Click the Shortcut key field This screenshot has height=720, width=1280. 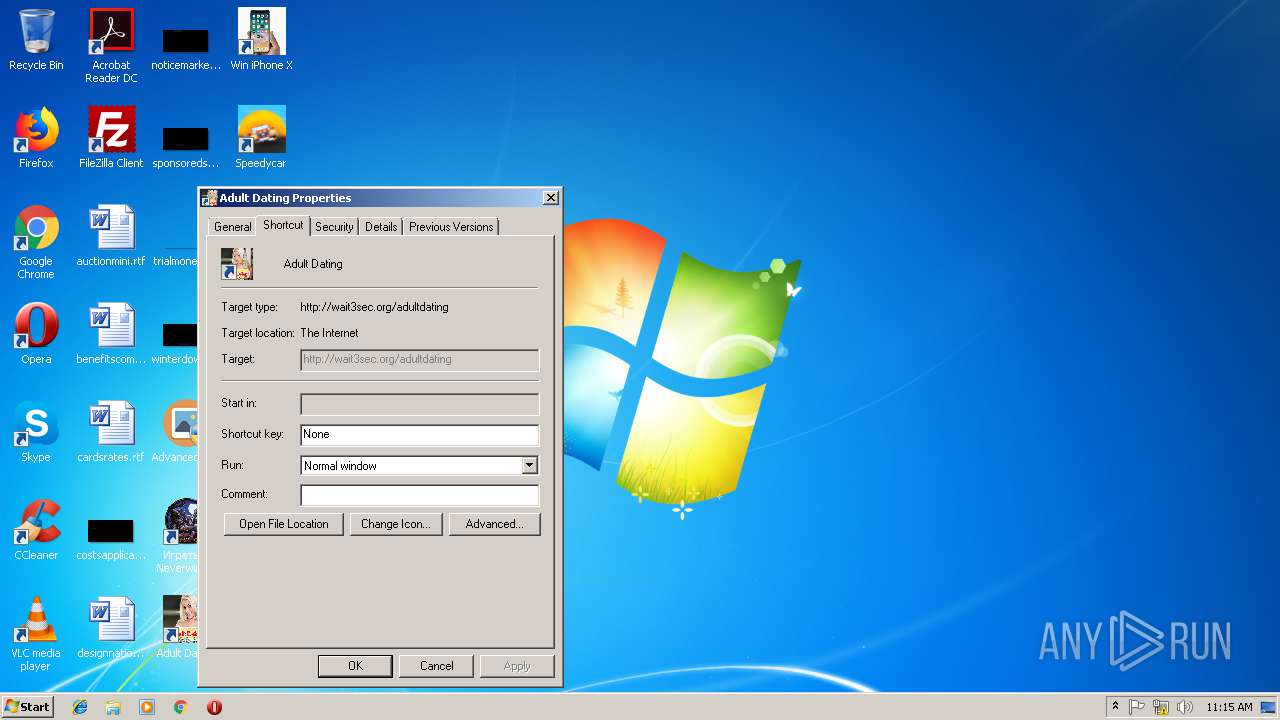tap(419, 434)
